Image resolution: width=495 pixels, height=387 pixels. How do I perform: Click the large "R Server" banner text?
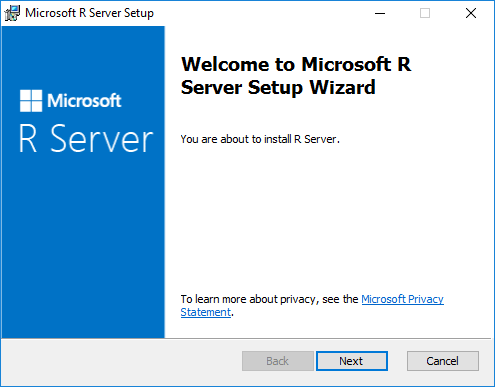point(86,139)
